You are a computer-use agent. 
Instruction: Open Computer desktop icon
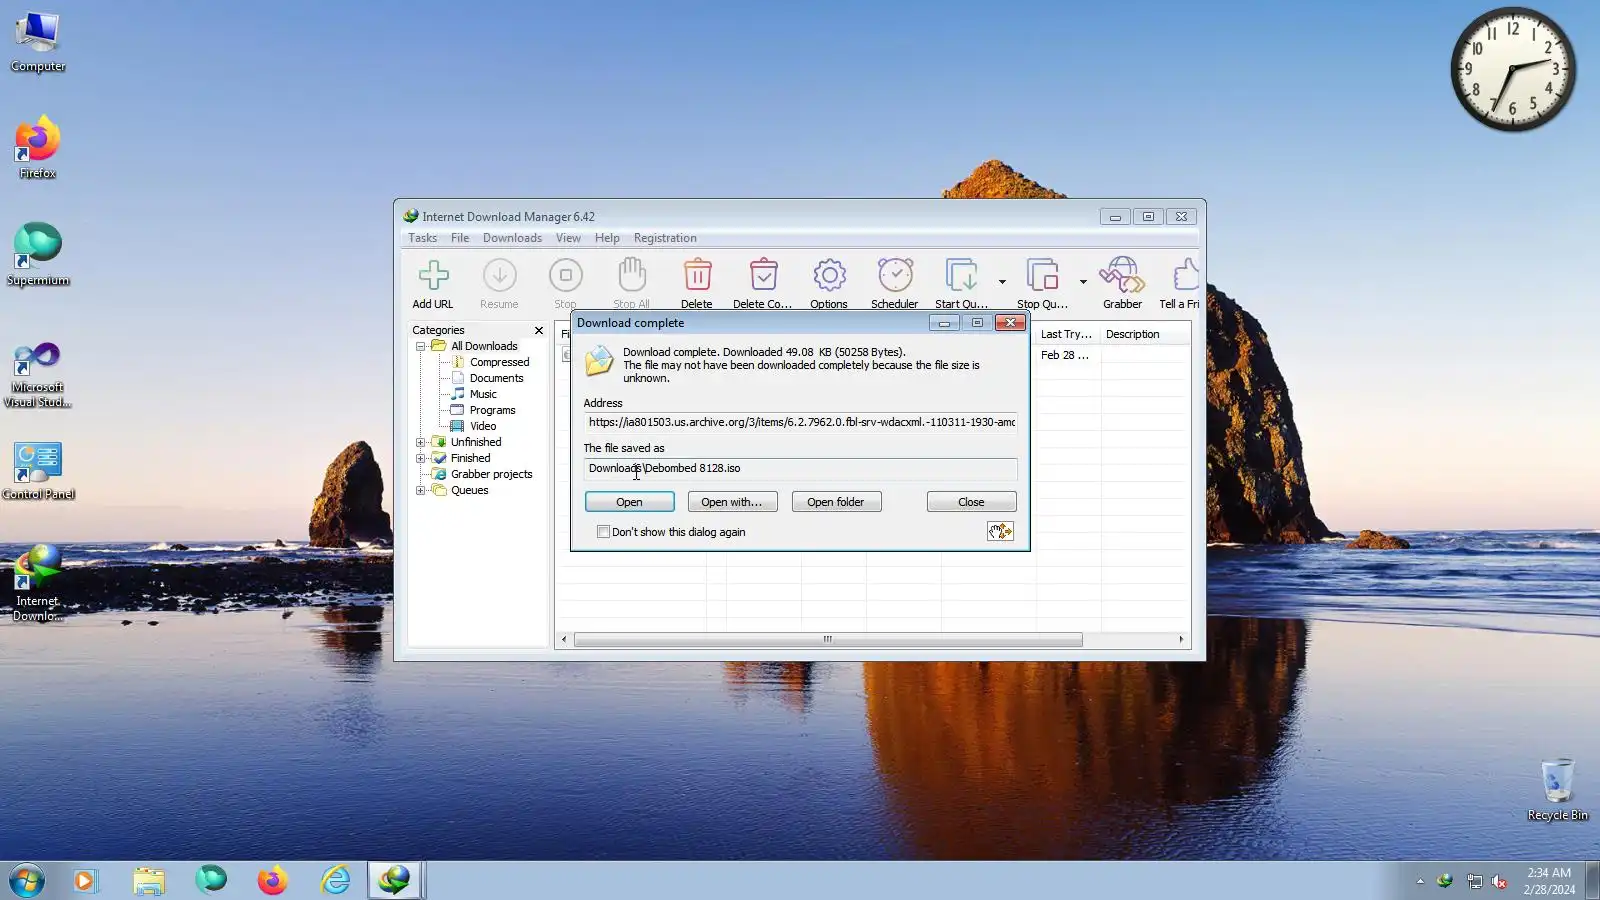point(38,42)
